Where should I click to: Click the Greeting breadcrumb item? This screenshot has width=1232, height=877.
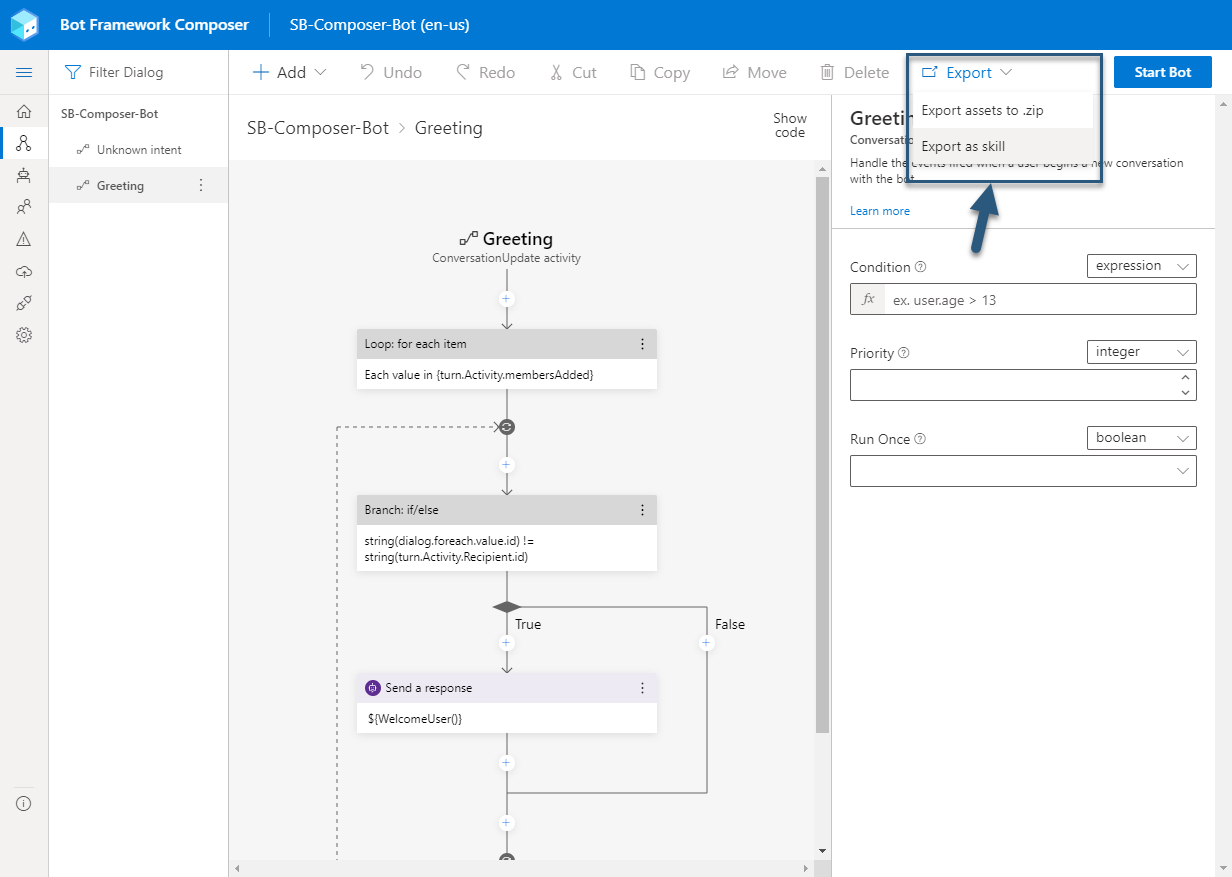(448, 128)
